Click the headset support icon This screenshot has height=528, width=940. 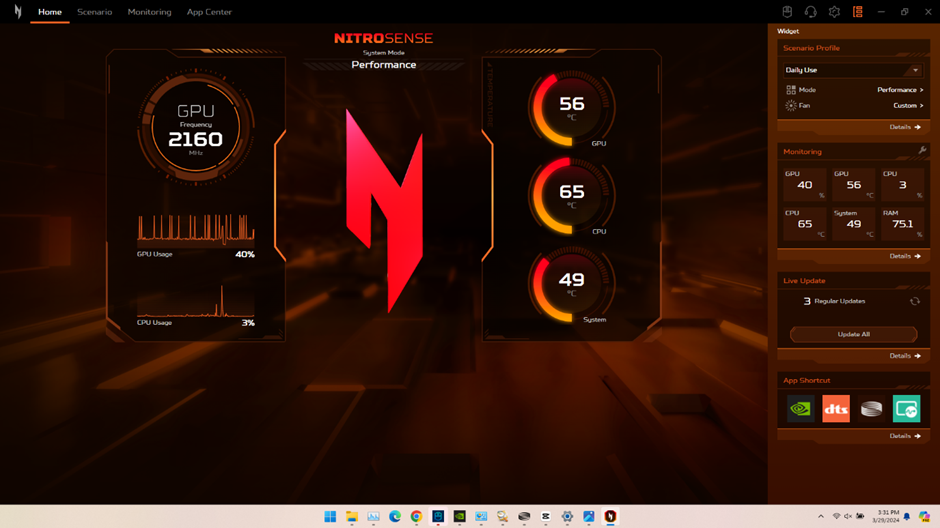coord(810,12)
